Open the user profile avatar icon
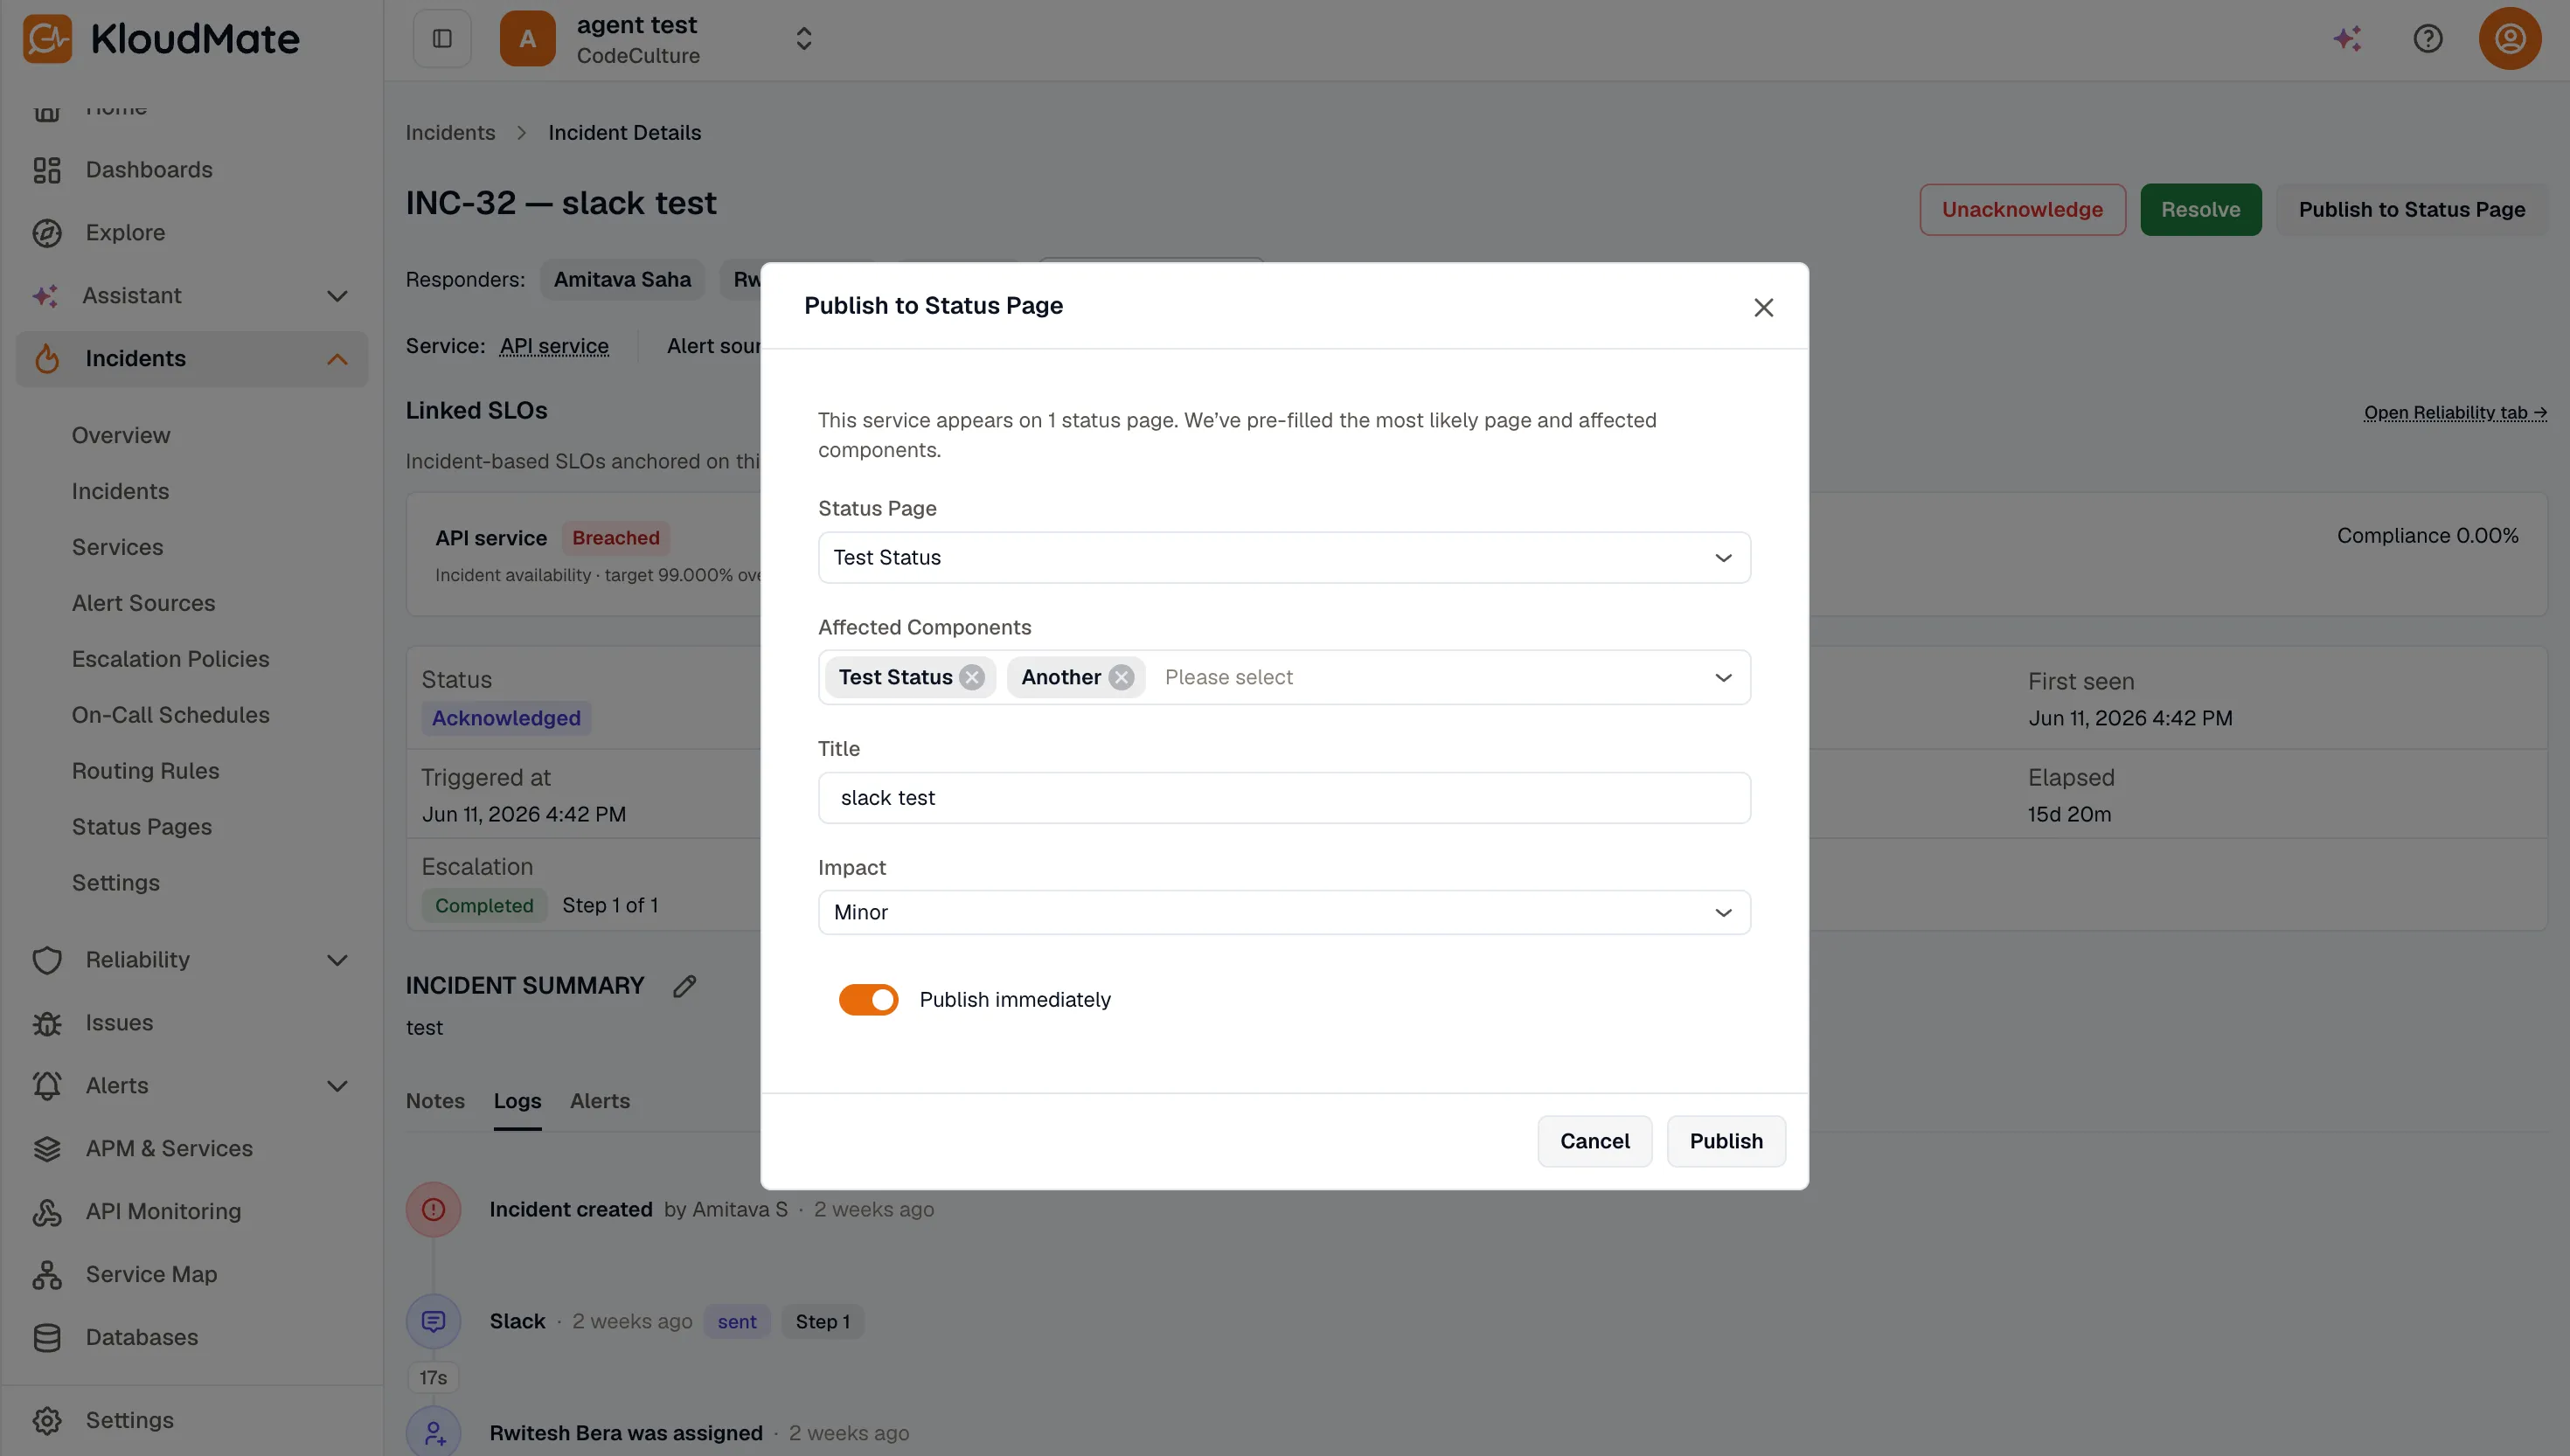The width and height of the screenshot is (2570, 1456). (2509, 38)
